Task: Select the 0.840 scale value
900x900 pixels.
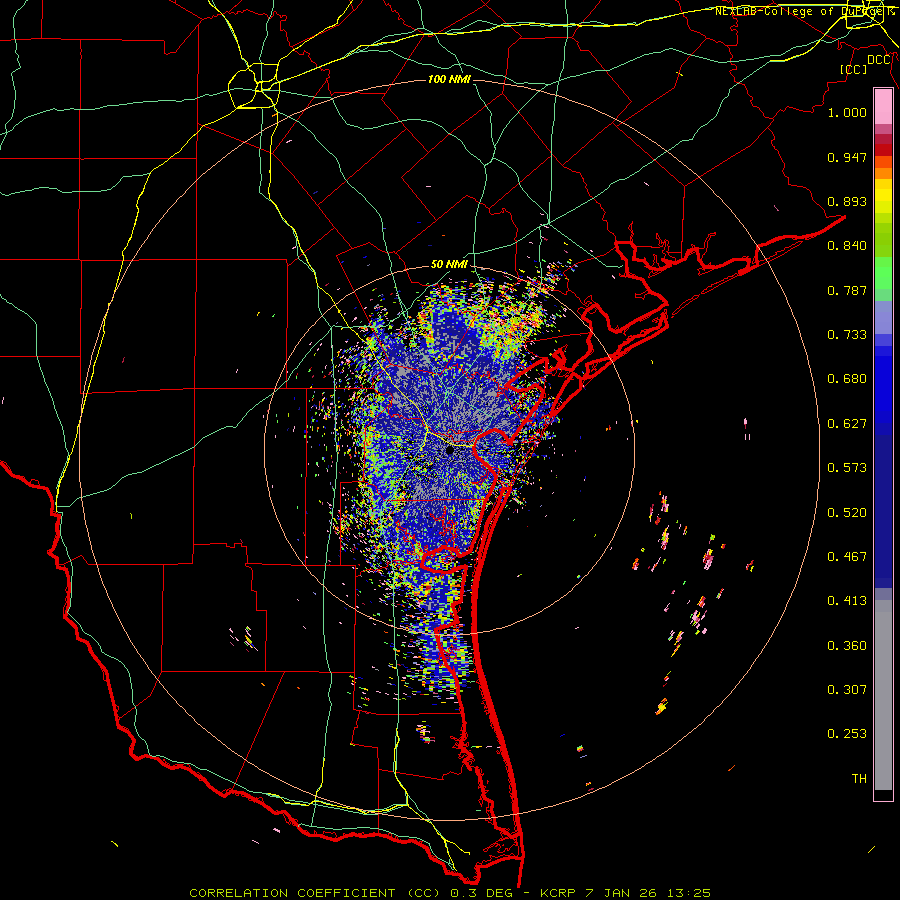Action: [847, 246]
